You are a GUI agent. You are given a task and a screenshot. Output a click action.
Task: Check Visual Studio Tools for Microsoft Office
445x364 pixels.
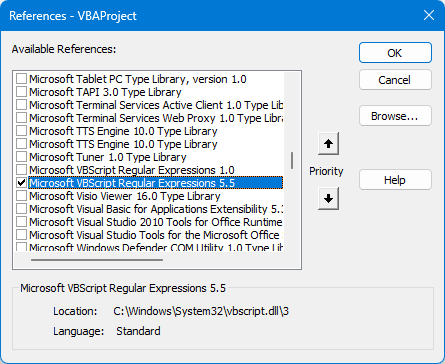[22, 235]
